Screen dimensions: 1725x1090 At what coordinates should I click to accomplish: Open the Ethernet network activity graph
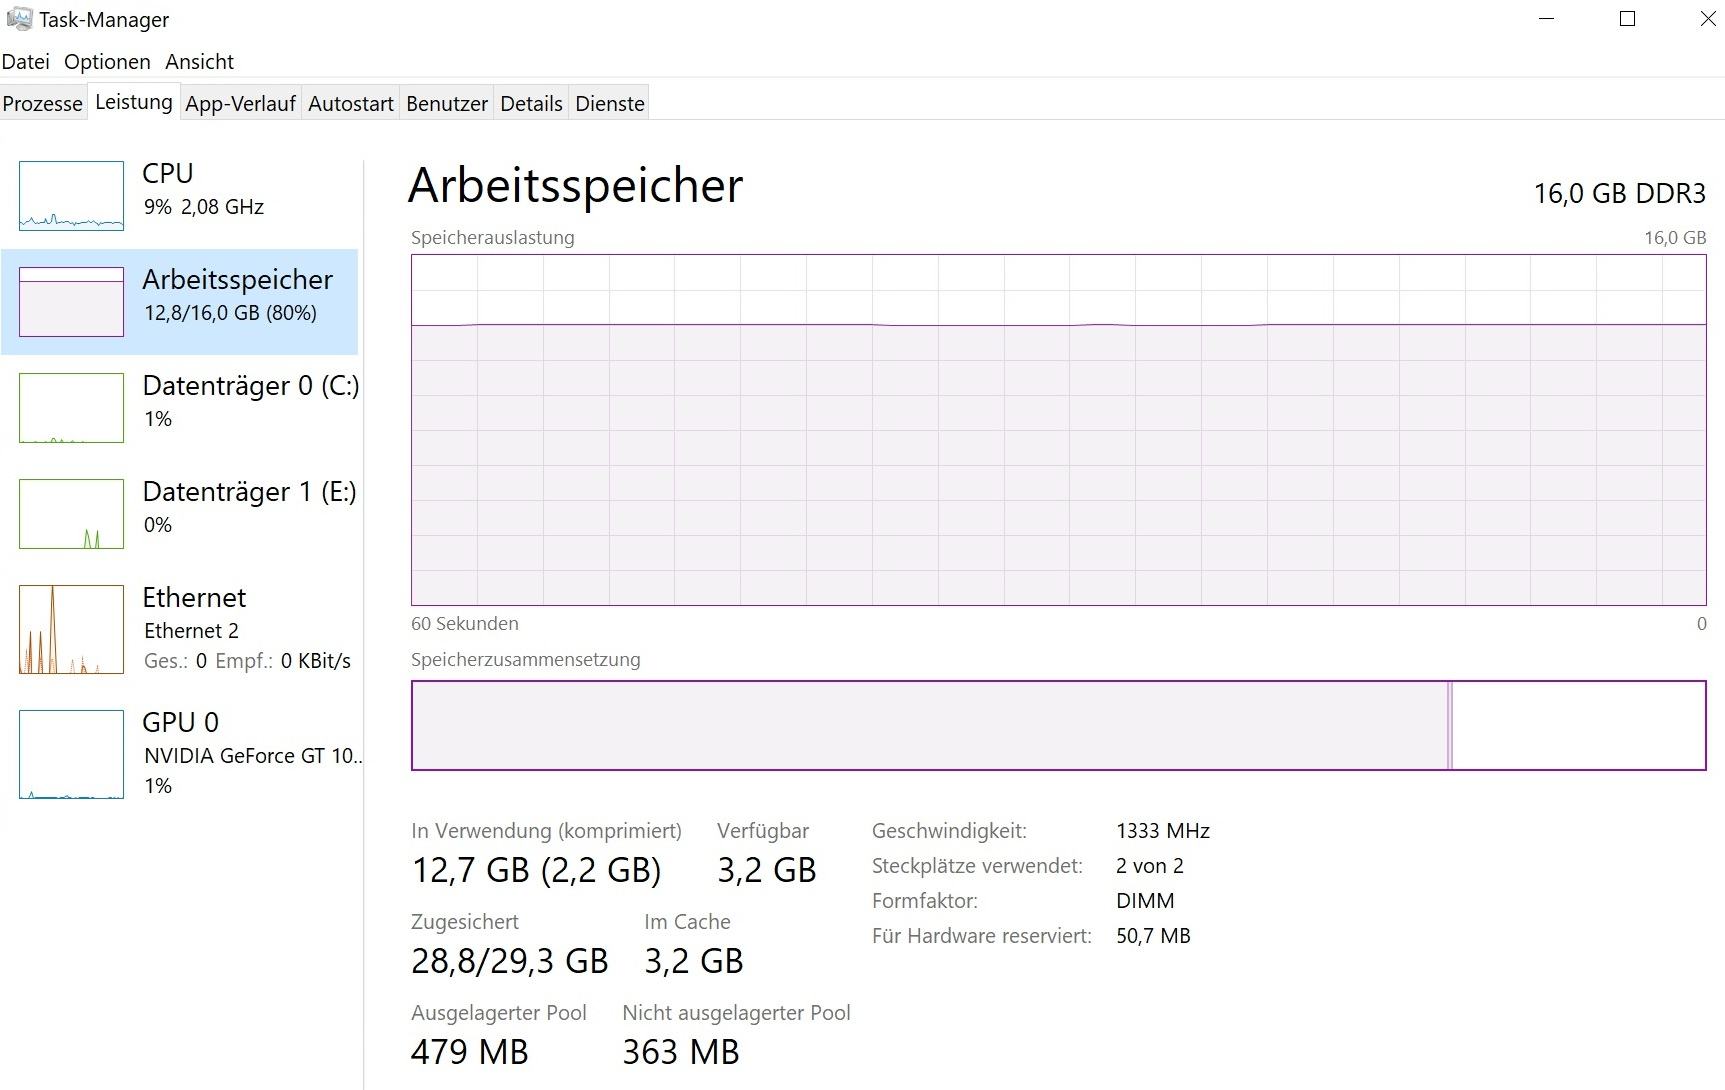pos(71,630)
